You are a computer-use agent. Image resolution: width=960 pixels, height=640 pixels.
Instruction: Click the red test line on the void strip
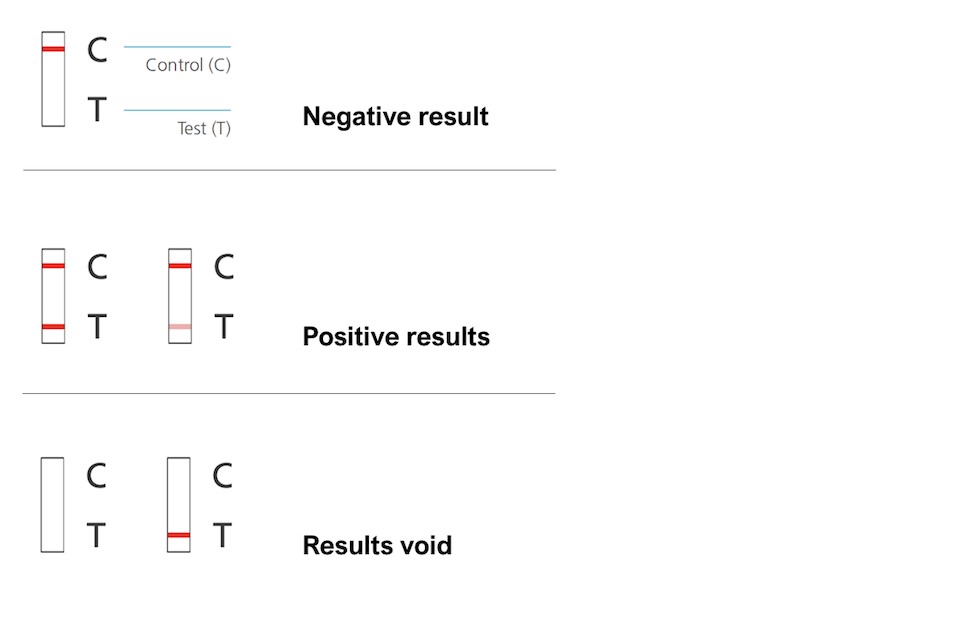coord(179,536)
